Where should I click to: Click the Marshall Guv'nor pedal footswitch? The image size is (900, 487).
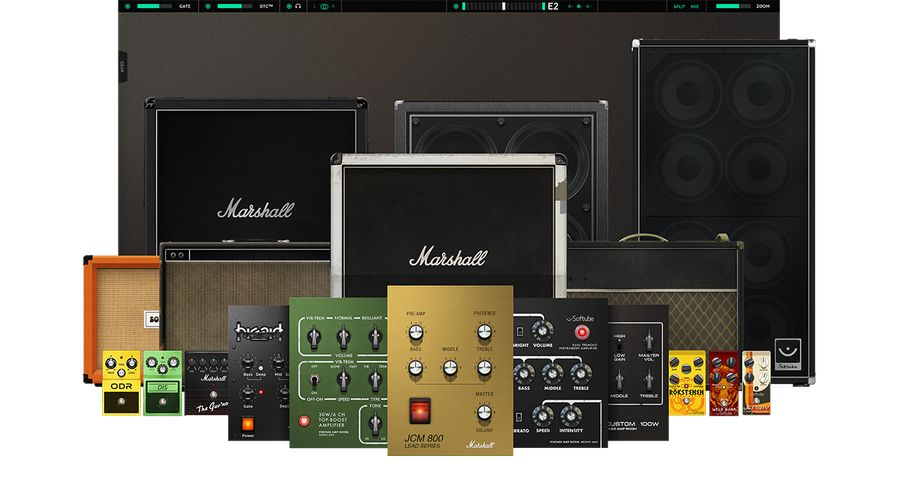tap(214, 395)
